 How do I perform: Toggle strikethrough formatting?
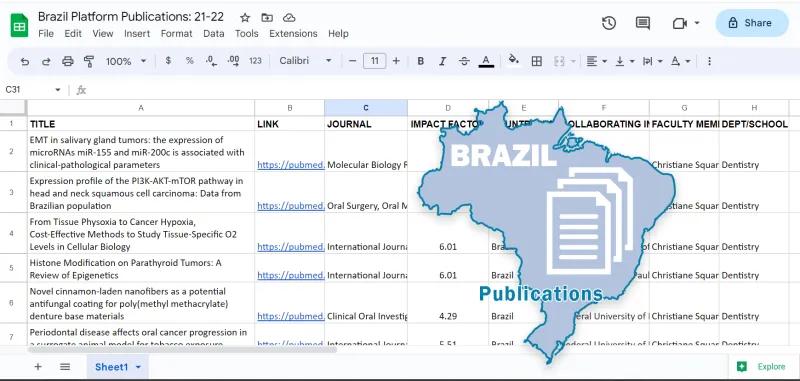464,61
